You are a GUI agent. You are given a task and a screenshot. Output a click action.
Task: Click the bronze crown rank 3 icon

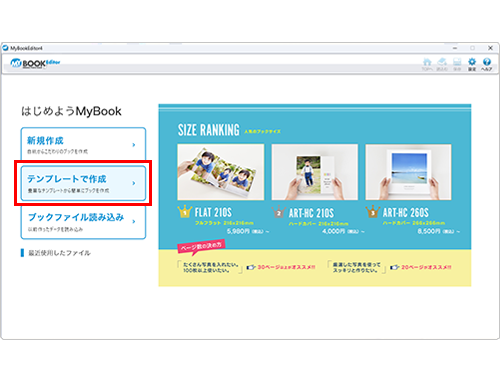[x=372, y=212]
